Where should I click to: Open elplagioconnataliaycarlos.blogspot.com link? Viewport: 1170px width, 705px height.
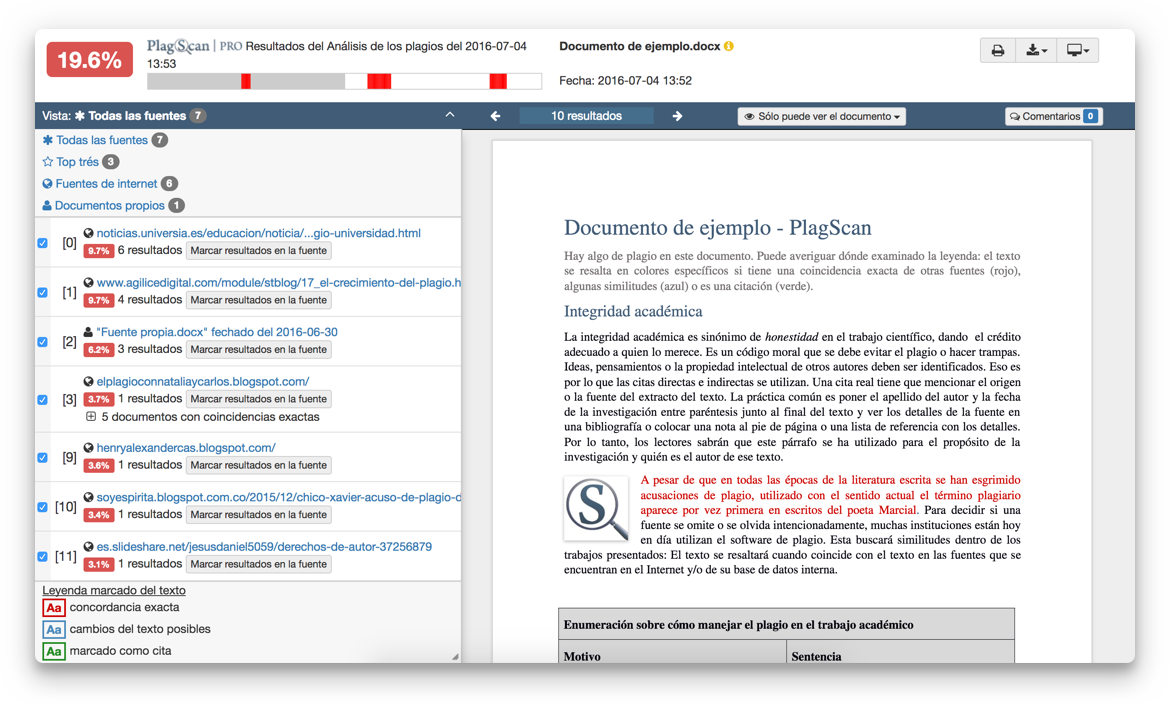pyautogui.click(x=202, y=381)
